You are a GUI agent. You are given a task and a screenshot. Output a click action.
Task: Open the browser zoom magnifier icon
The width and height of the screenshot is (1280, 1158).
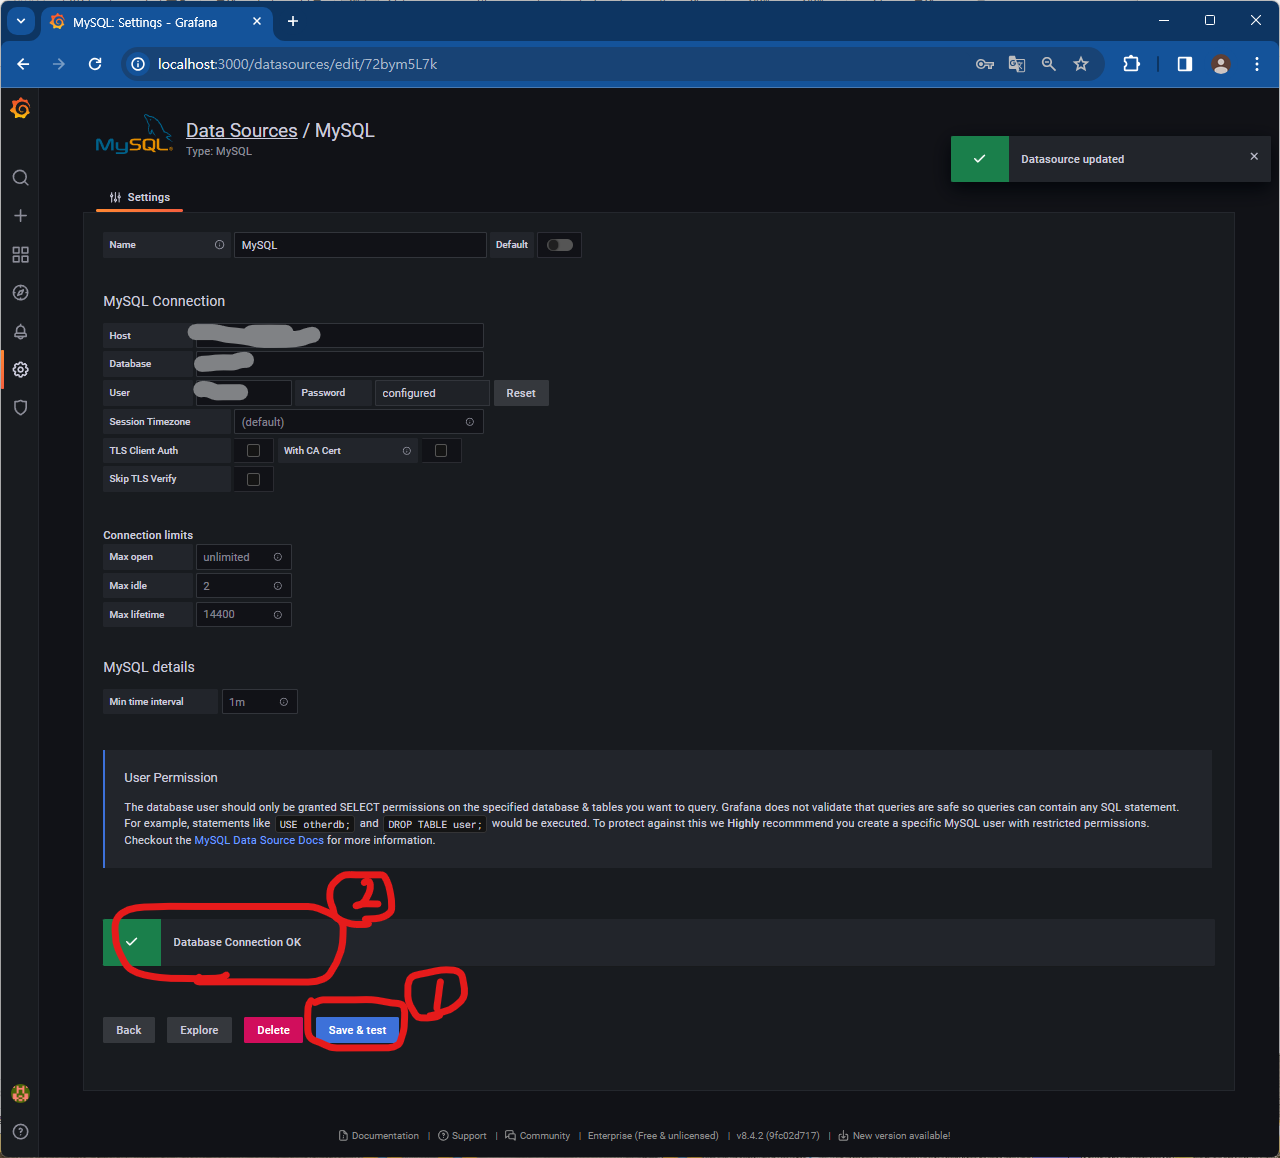point(1049,64)
